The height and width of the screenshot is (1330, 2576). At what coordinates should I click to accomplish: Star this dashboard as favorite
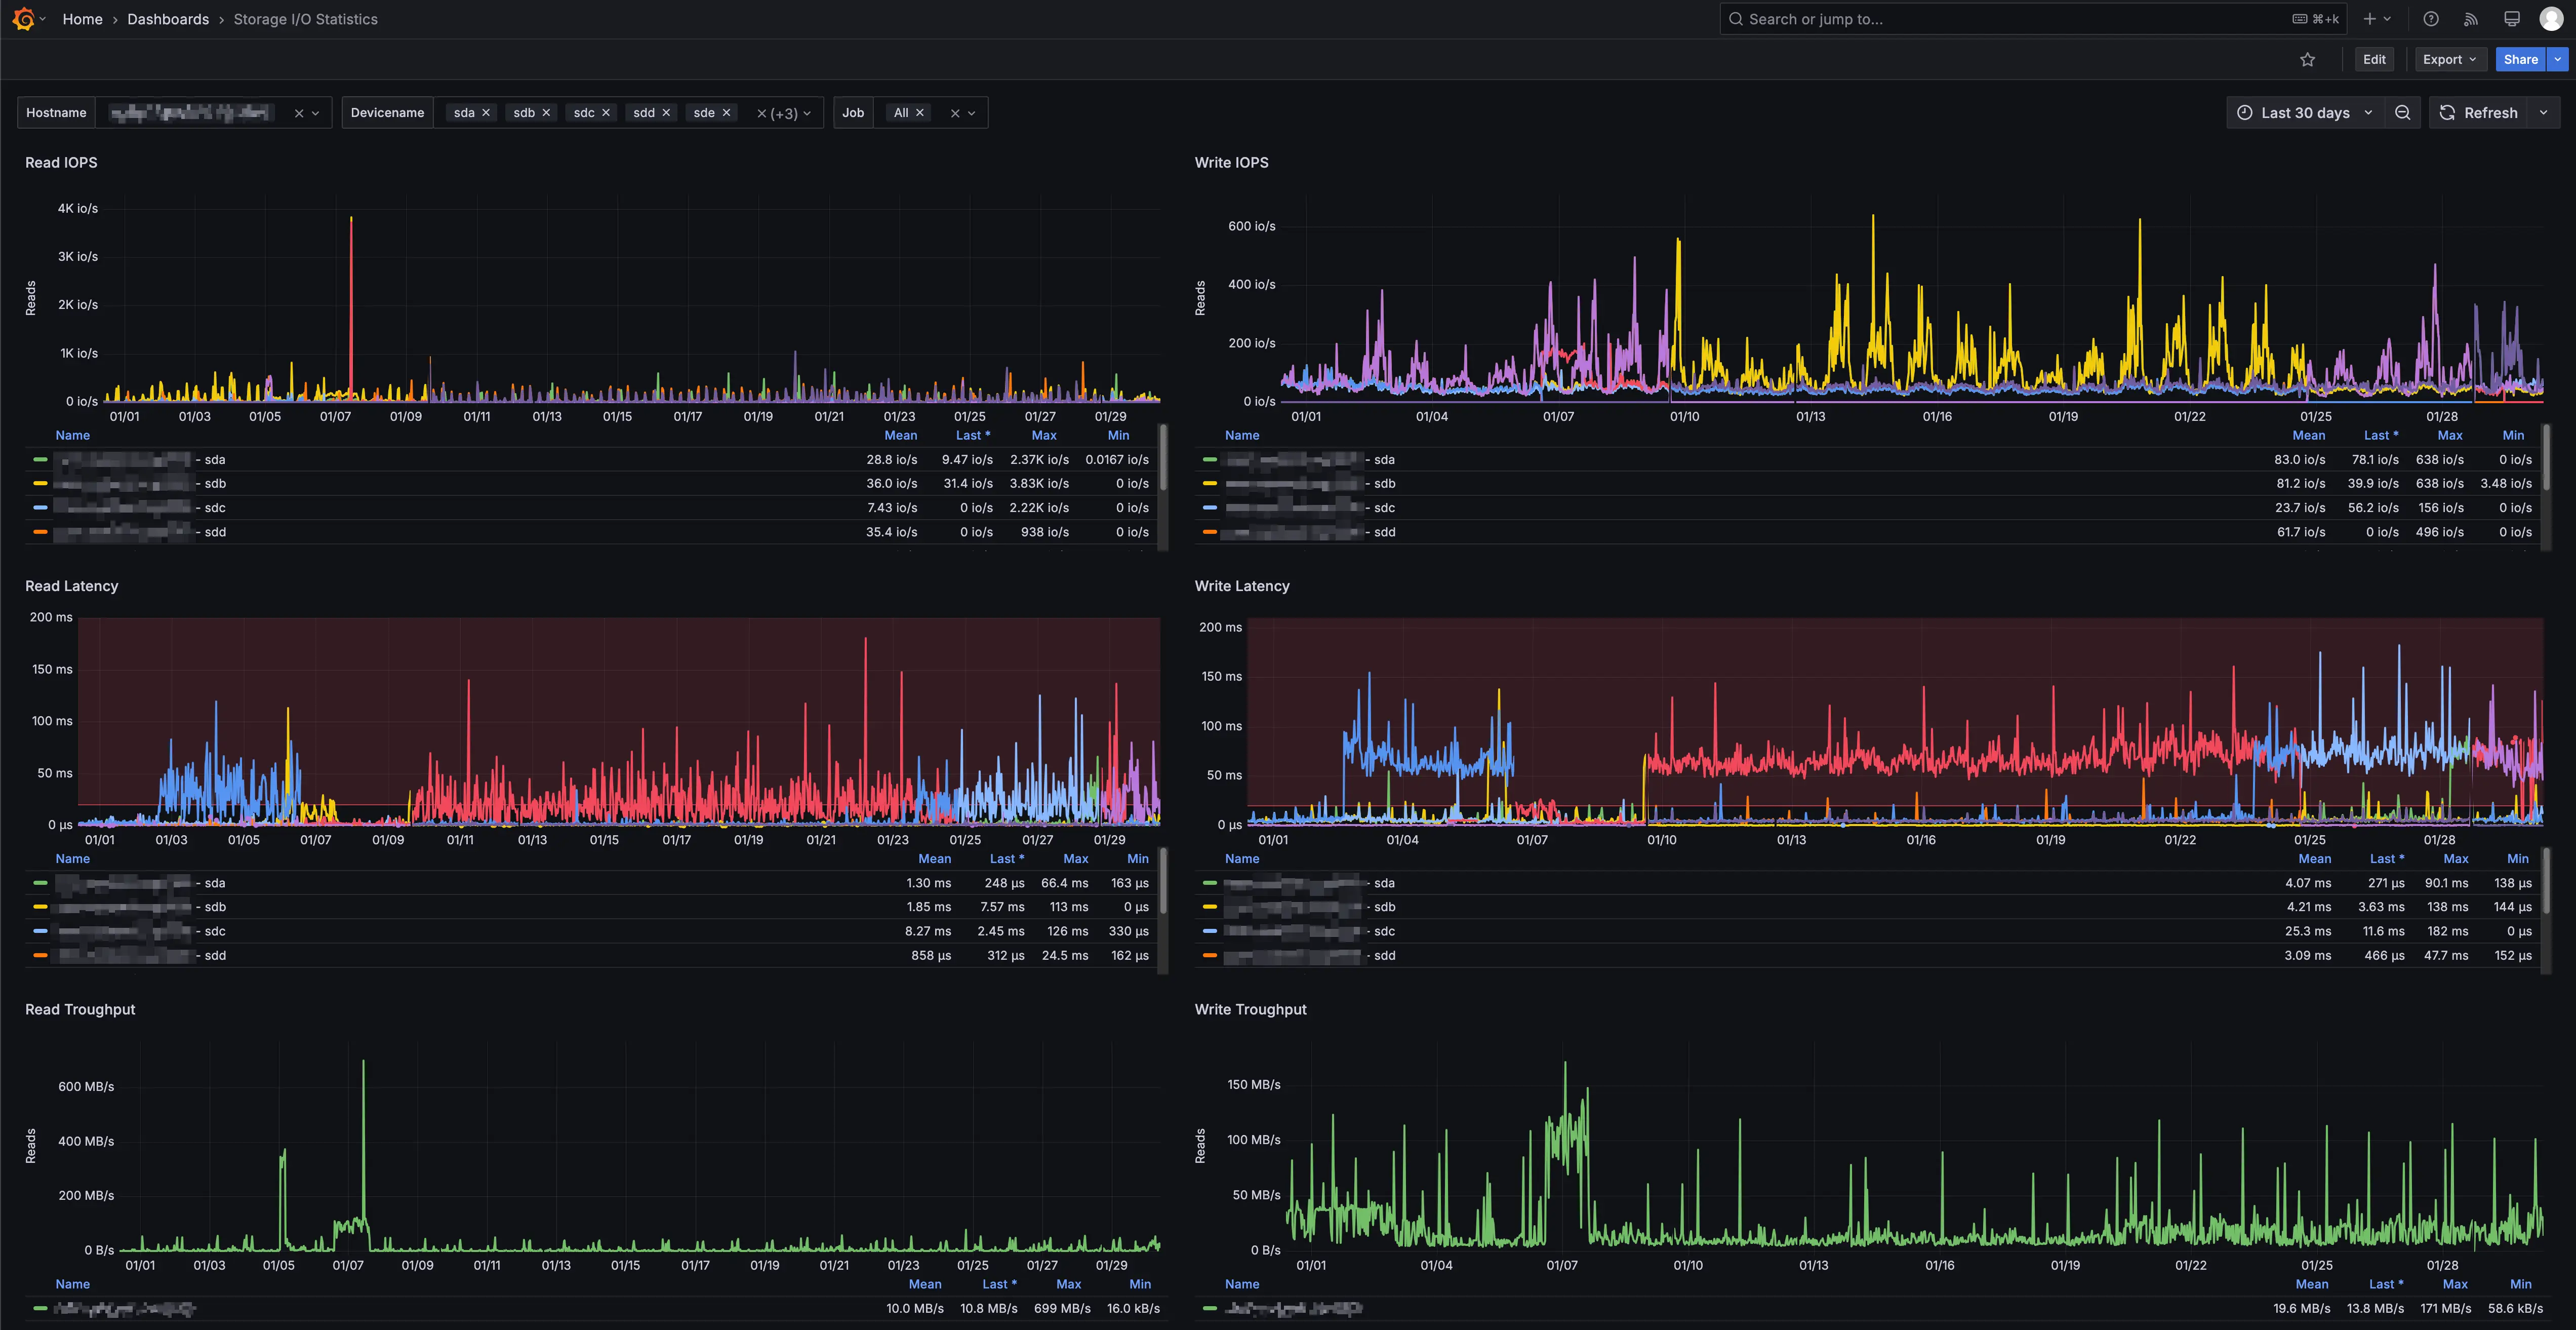[2308, 59]
